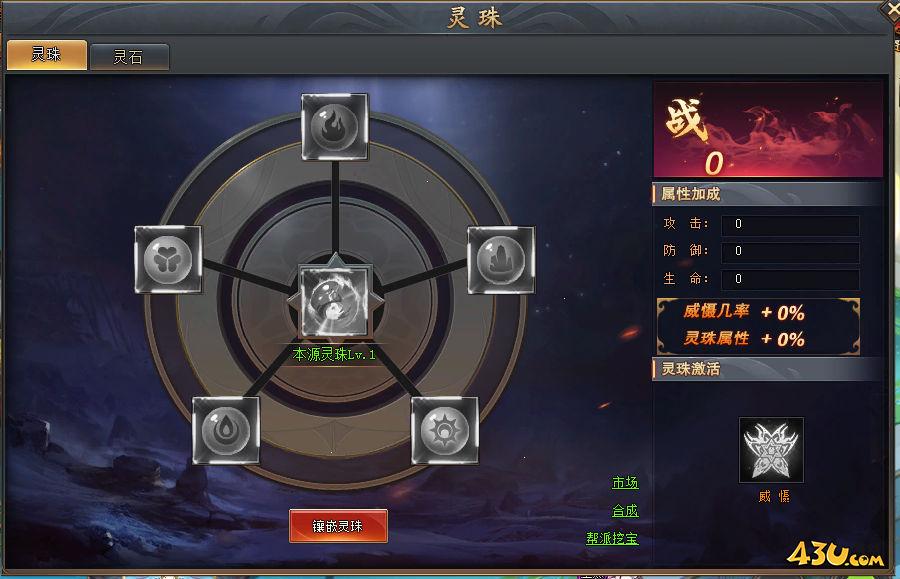The height and width of the screenshot is (579, 900).
Task: Click the 镶嵌灵珠 red button
Action: coord(338,526)
